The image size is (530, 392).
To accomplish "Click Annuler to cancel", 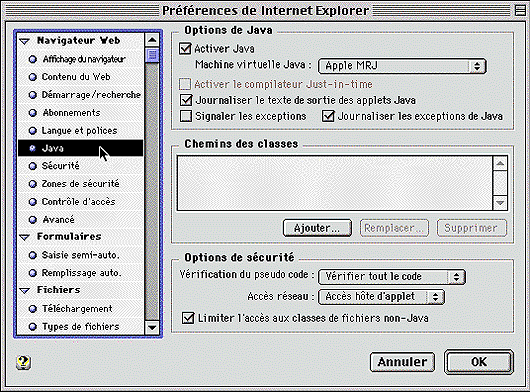I will [x=402, y=362].
